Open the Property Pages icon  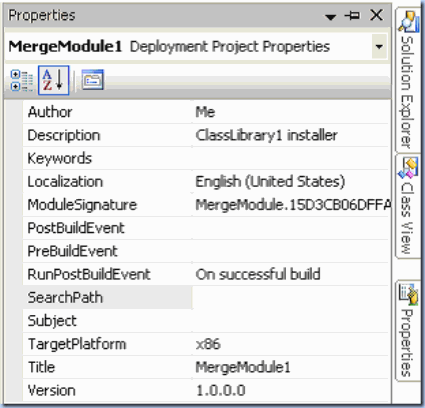[x=93, y=80]
